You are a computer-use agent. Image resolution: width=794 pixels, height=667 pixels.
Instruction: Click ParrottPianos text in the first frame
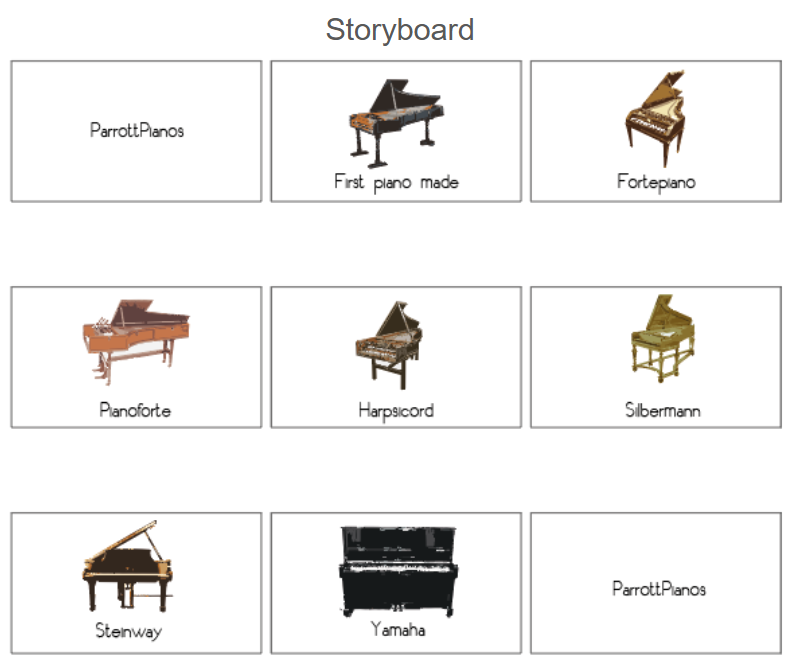(137, 131)
